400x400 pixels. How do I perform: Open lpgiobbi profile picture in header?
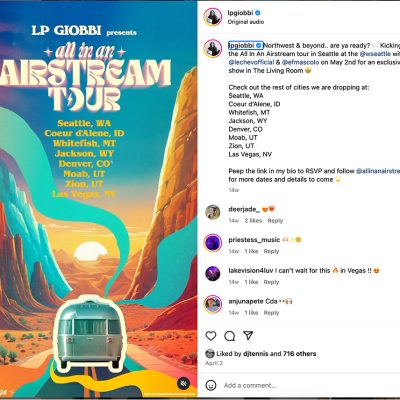[213, 17]
